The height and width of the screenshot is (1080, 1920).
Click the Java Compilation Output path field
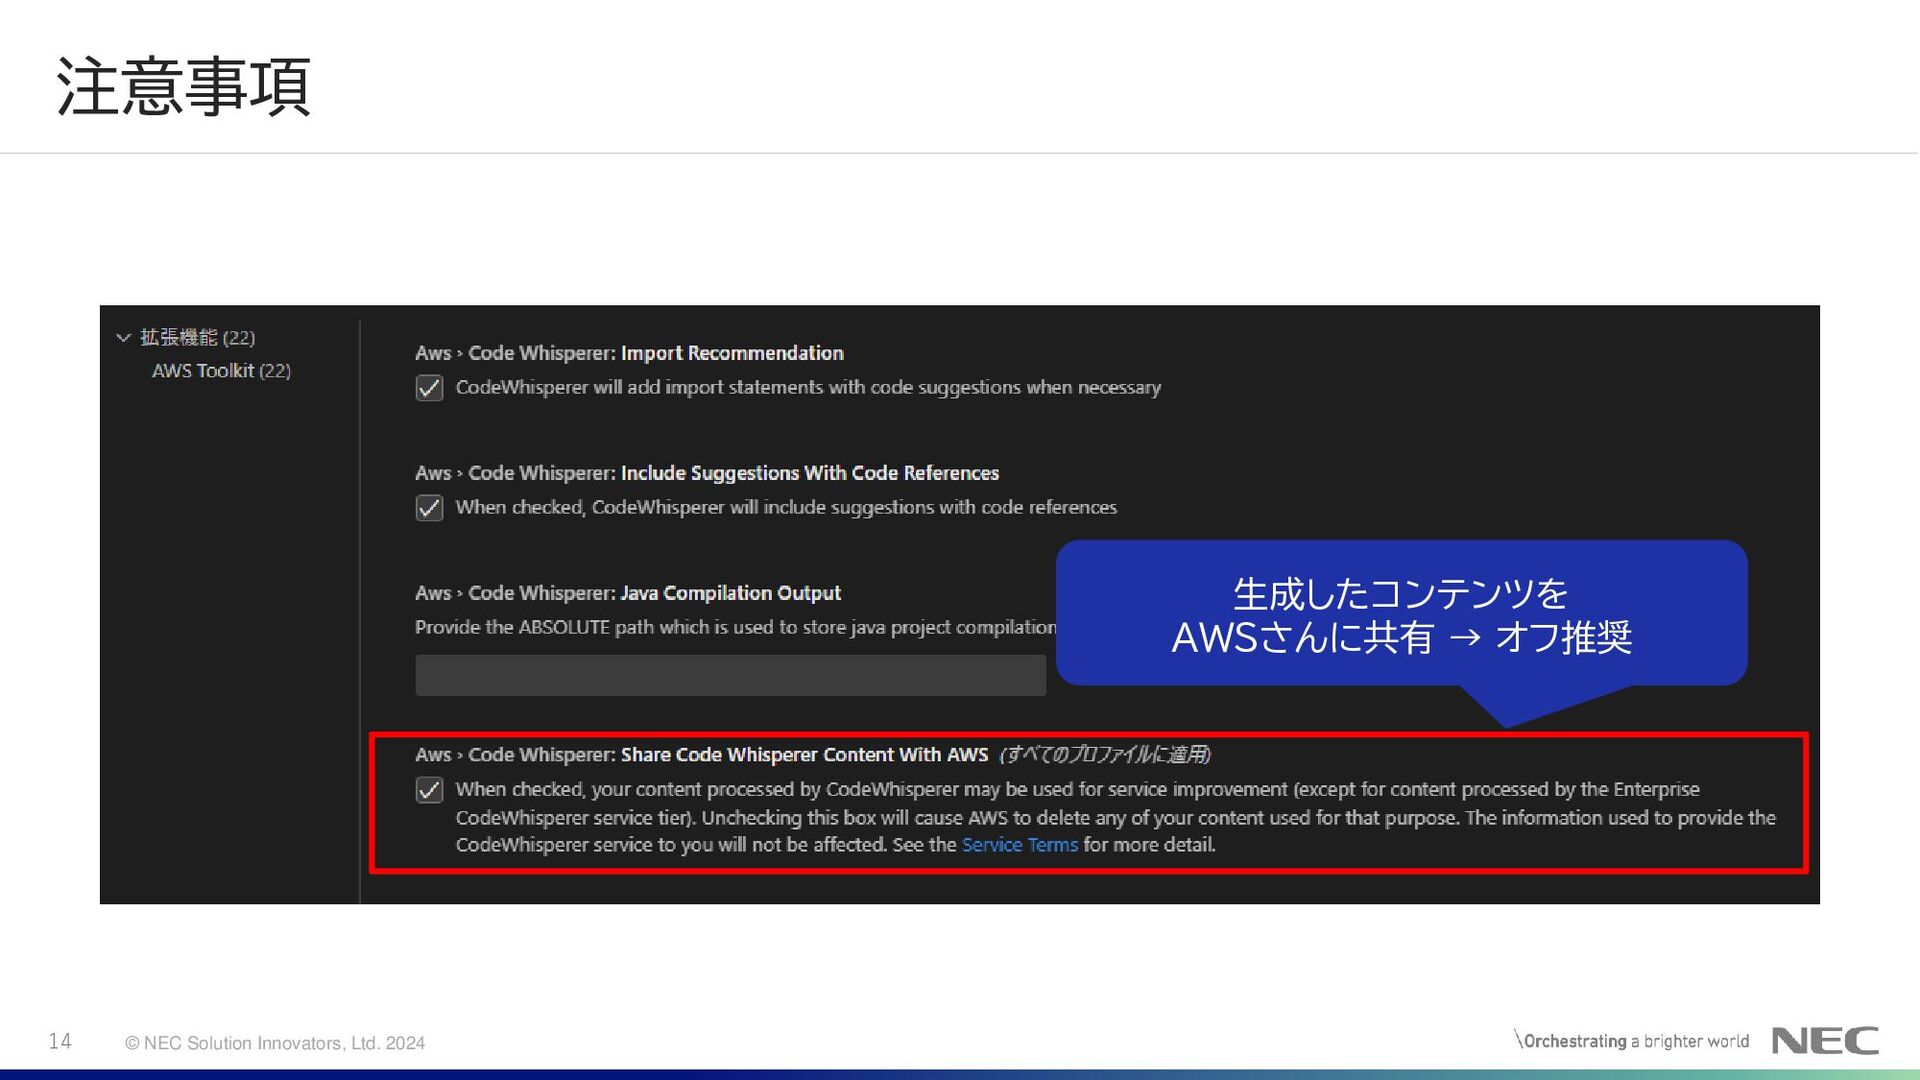[x=730, y=675]
